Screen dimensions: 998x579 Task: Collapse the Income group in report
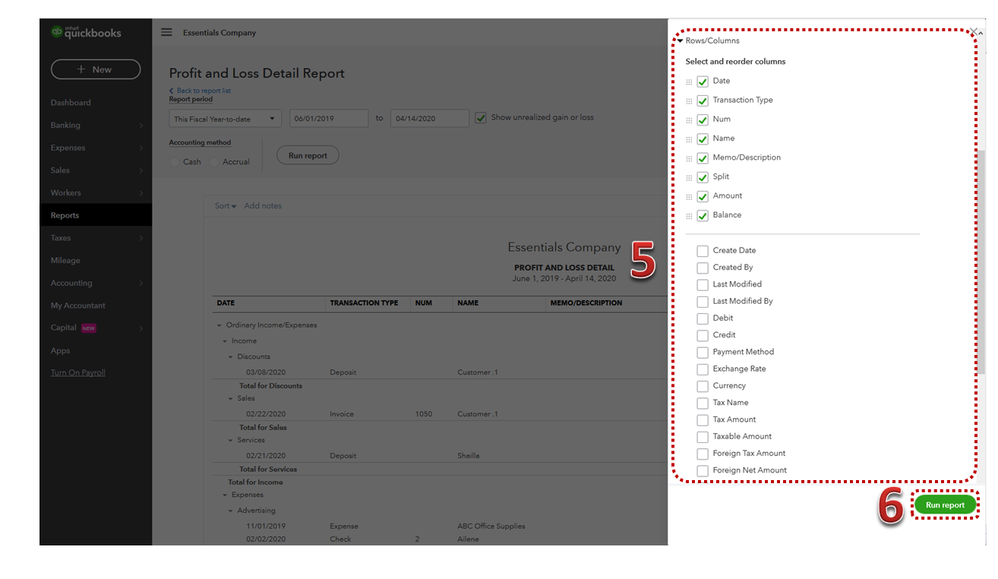pyautogui.click(x=225, y=341)
